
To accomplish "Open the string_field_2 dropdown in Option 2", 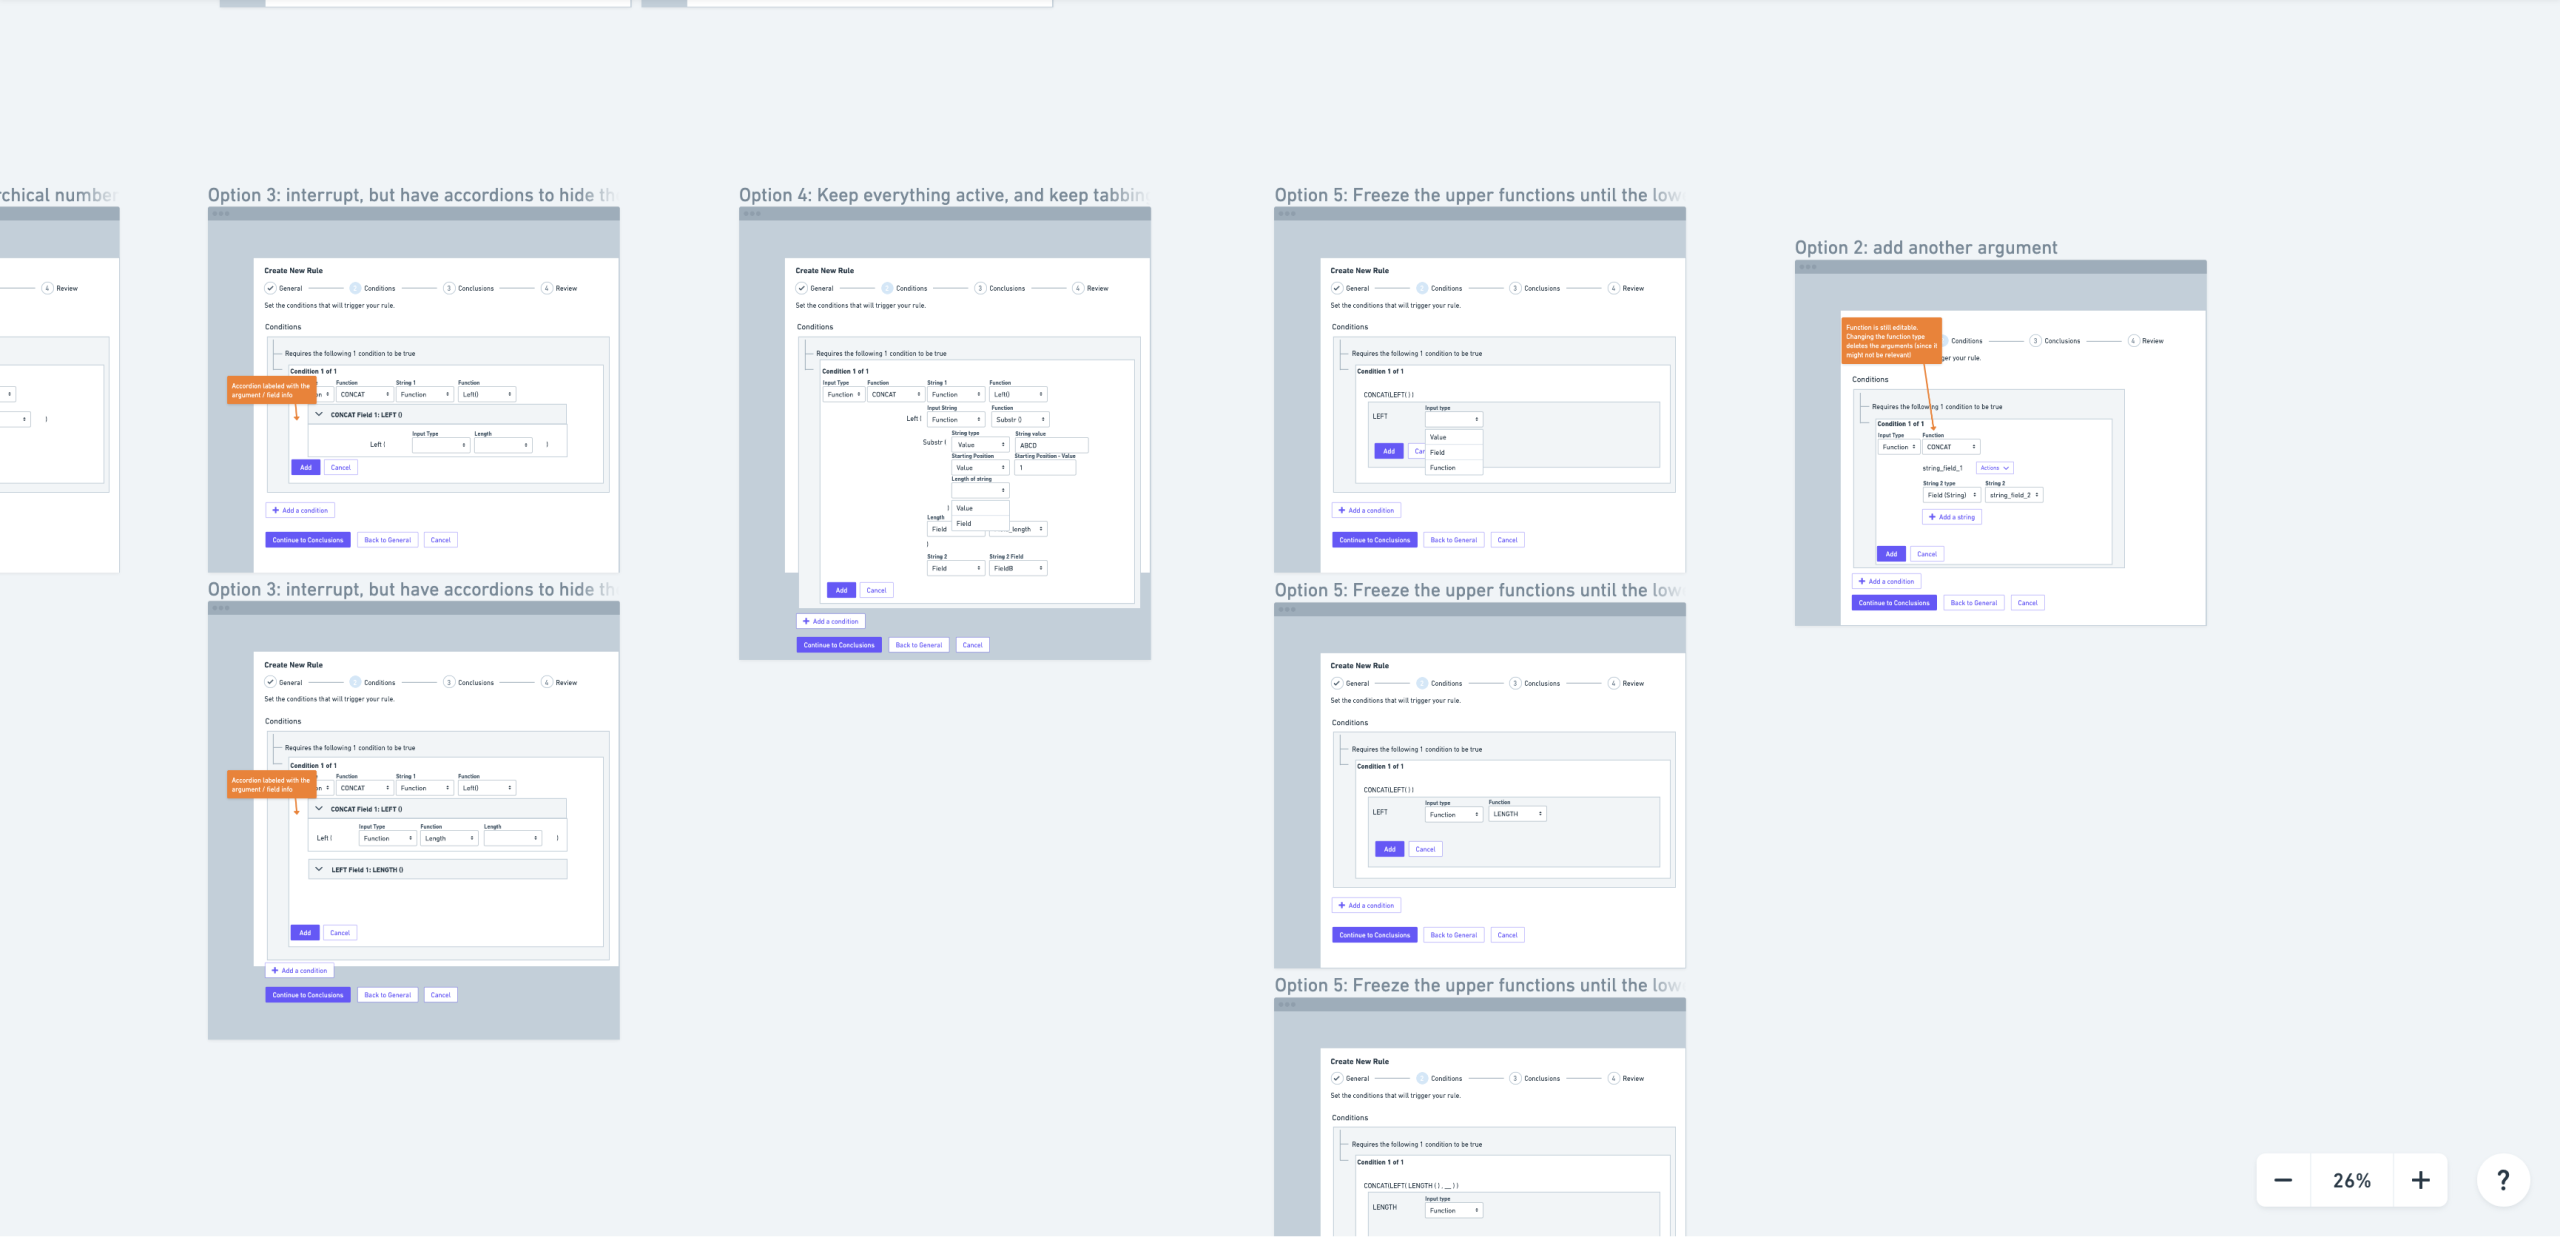I will 2013,495.
